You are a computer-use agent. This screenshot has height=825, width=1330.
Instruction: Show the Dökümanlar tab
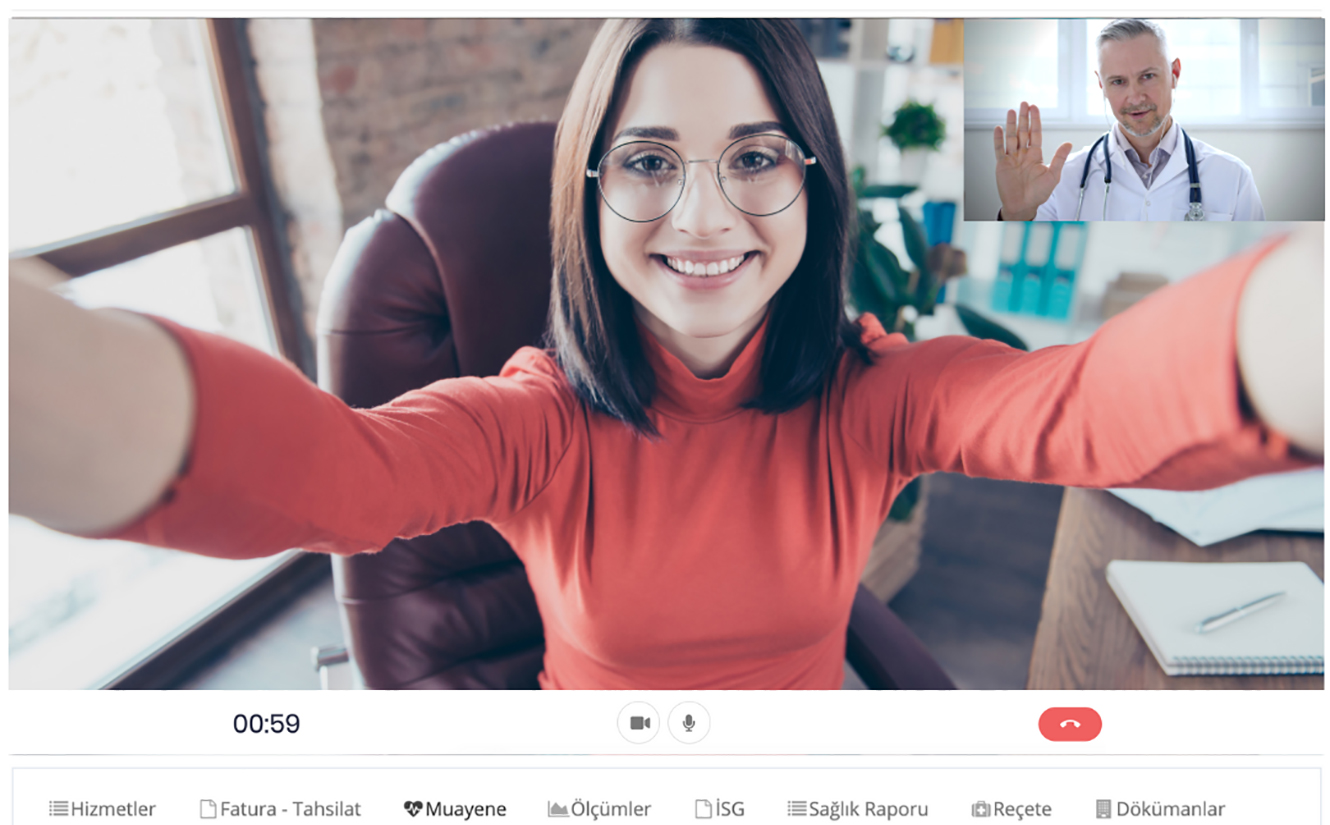click(1170, 809)
